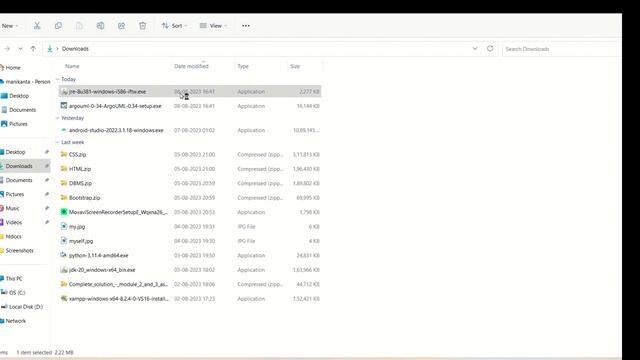Select Complete_solution module zip file
Viewport: 640px width, 360px height.
[x=190, y=284]
